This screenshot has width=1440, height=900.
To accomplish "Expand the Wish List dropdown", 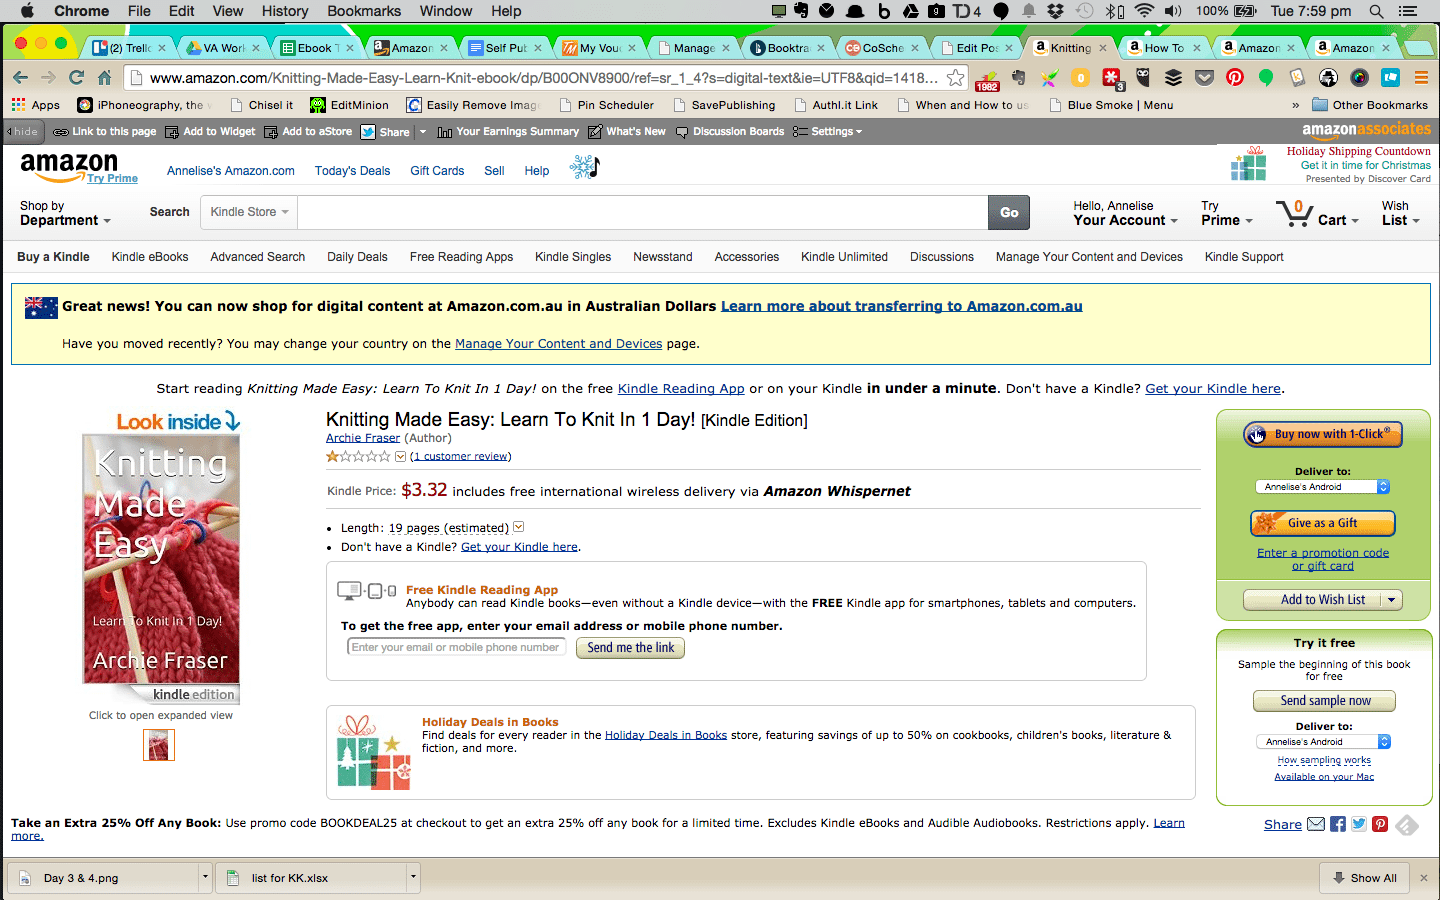I will click(1401, 213).
